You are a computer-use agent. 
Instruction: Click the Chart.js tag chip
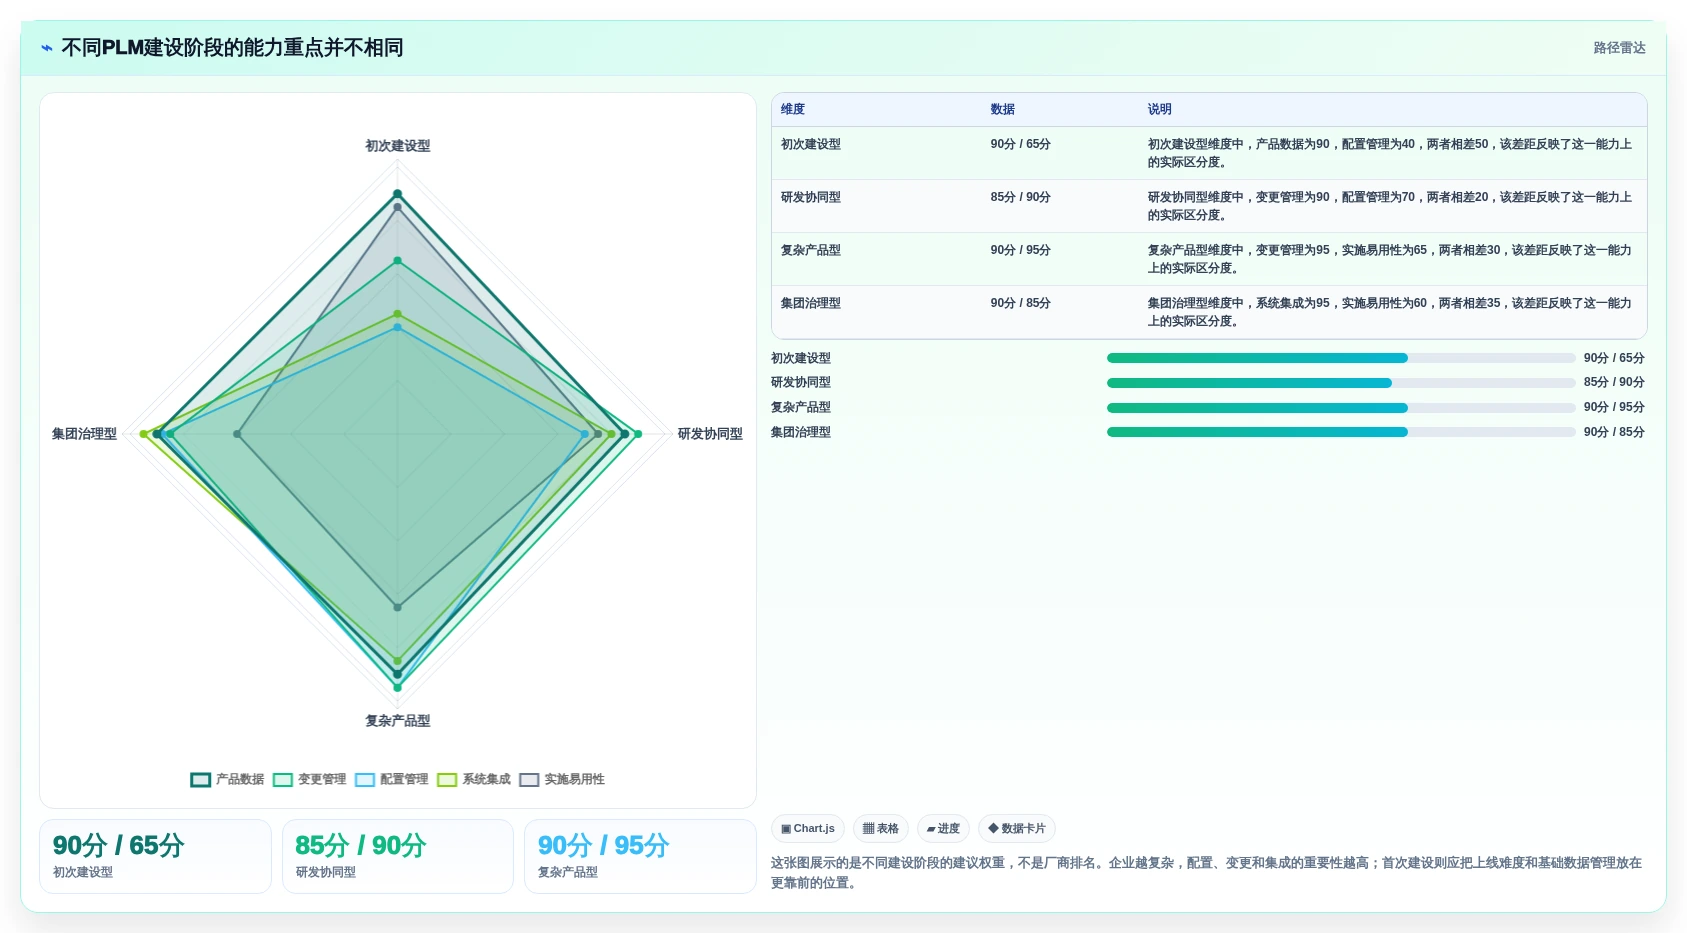pos(808,828)
